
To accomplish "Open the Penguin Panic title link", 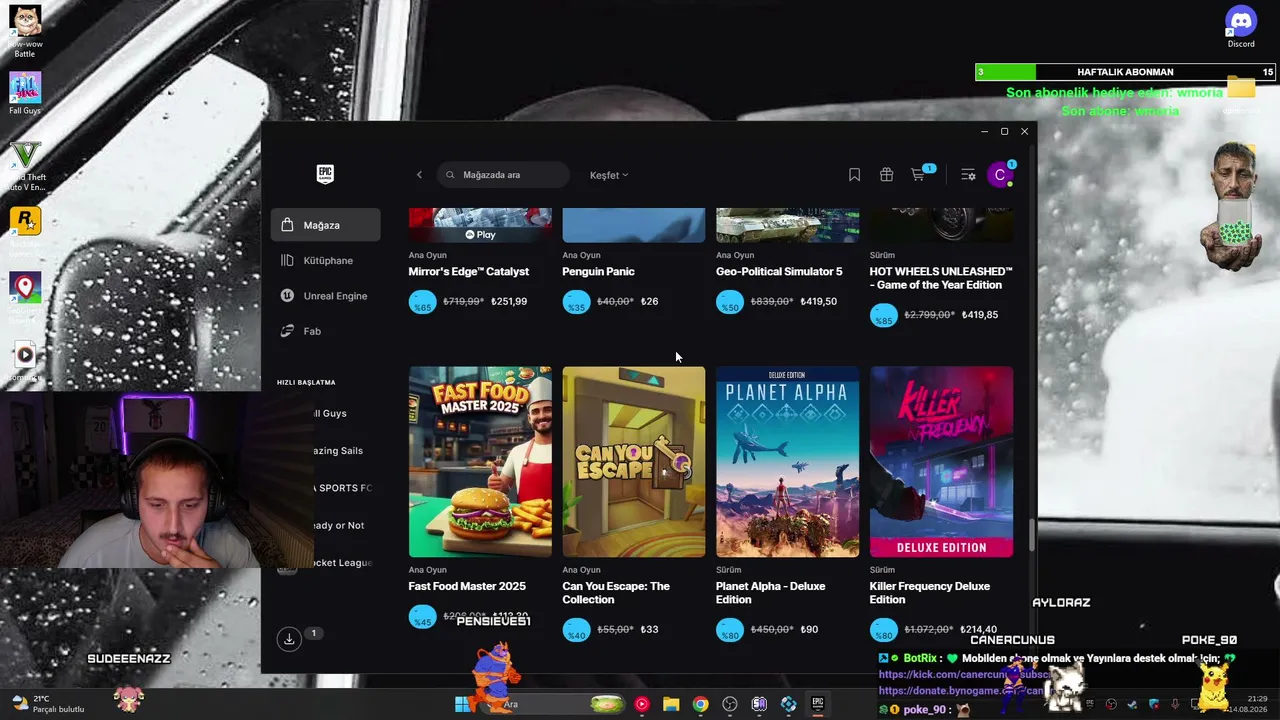I will click(598, 271).
